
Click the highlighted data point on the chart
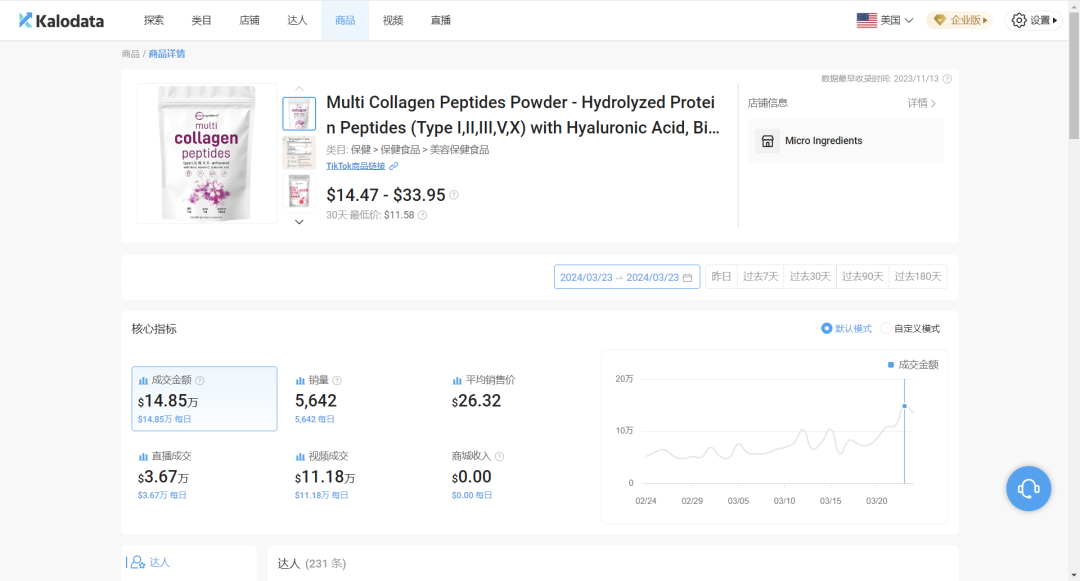point(904,405)
